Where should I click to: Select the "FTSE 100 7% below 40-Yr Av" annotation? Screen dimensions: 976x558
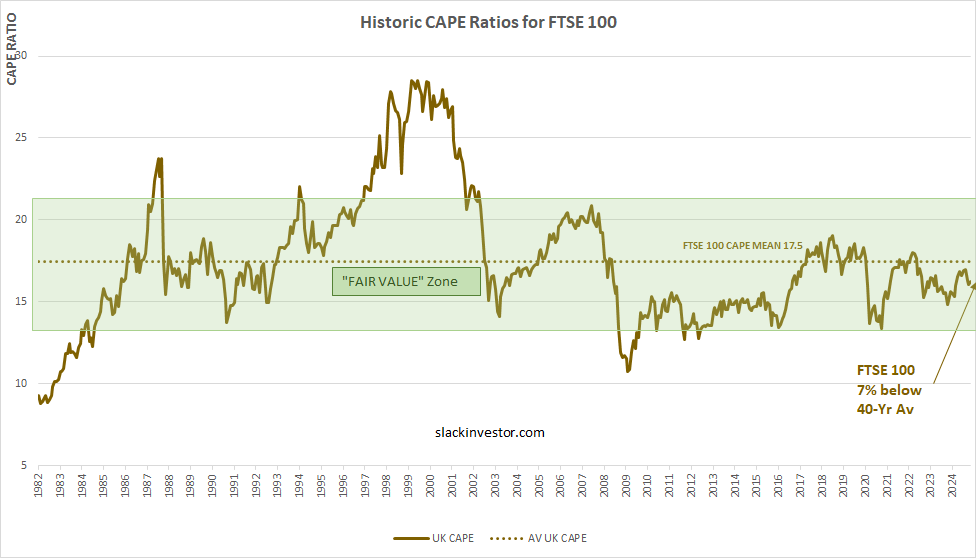pyautogui.click(x=889, y=390)
